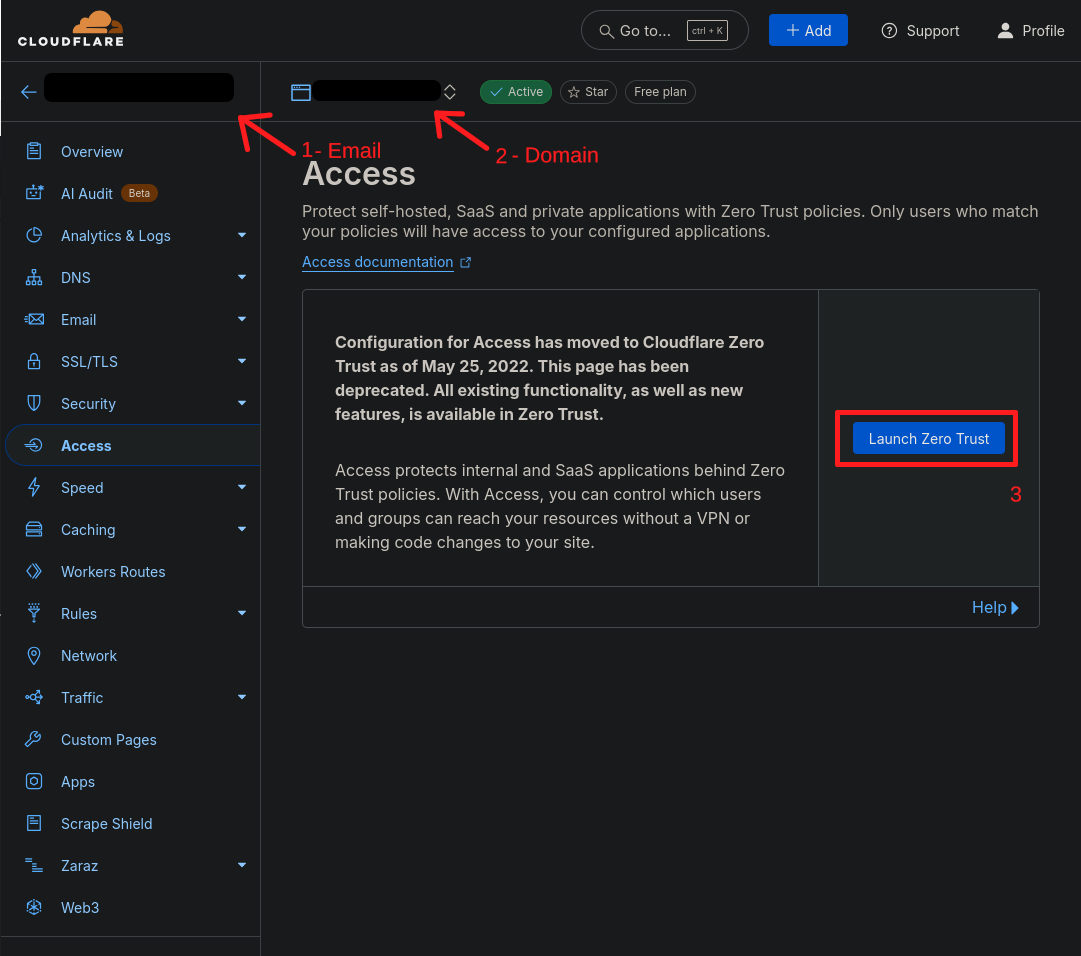This screenshot has height=956, width=1081.
Task: Click the Zaraz stacked lines icon
Action: [x=34, y=865]
